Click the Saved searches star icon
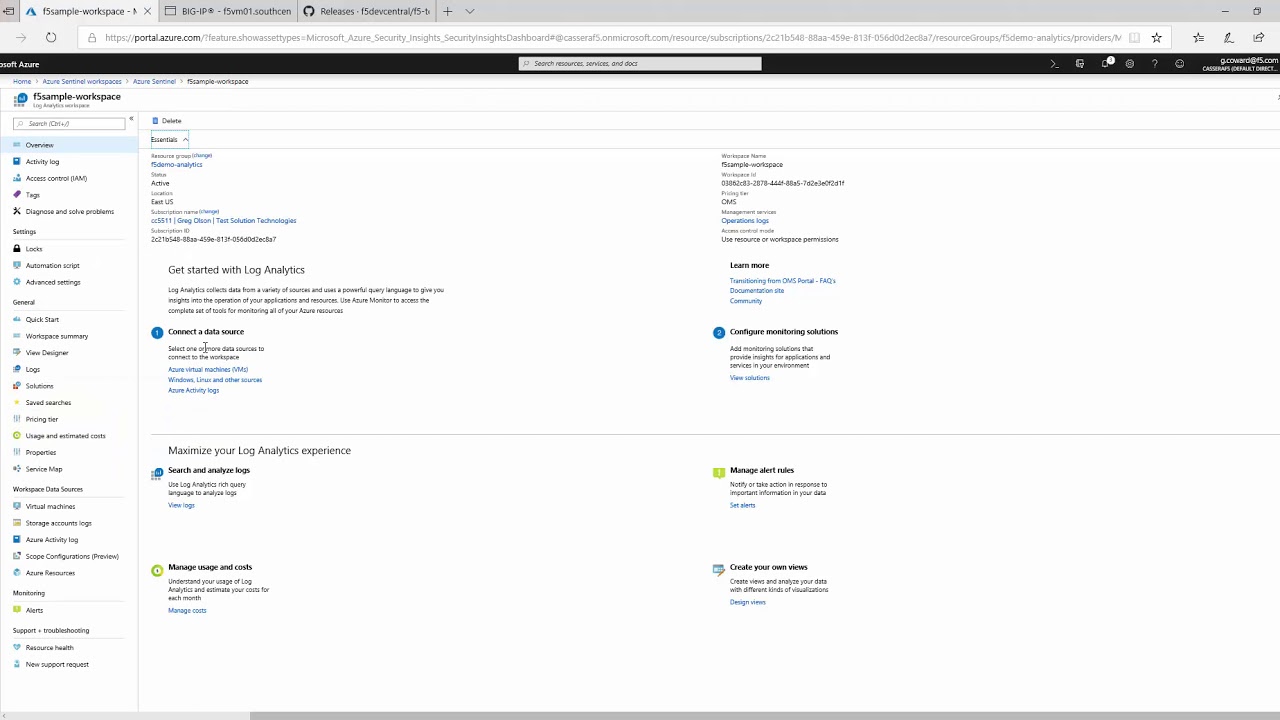 17,402
